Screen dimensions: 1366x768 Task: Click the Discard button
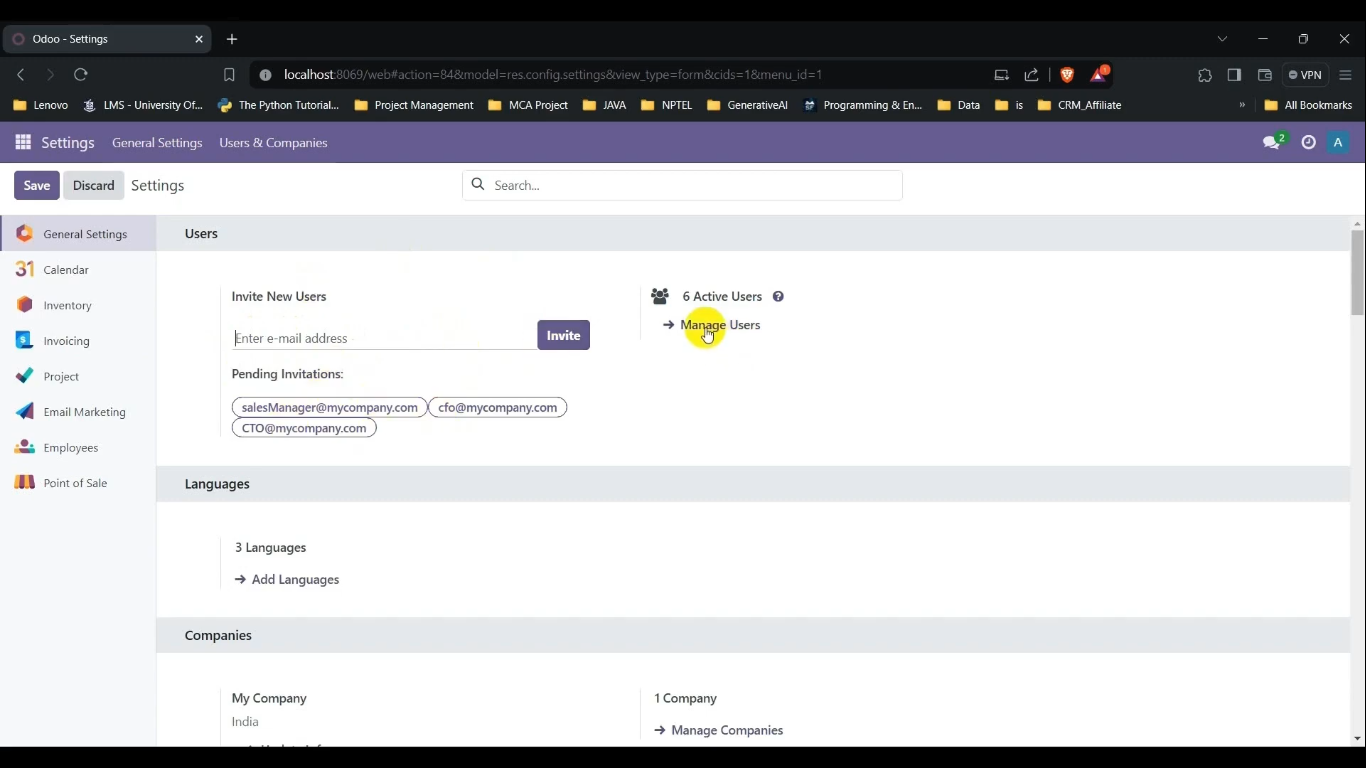click(x=94, y=186)
